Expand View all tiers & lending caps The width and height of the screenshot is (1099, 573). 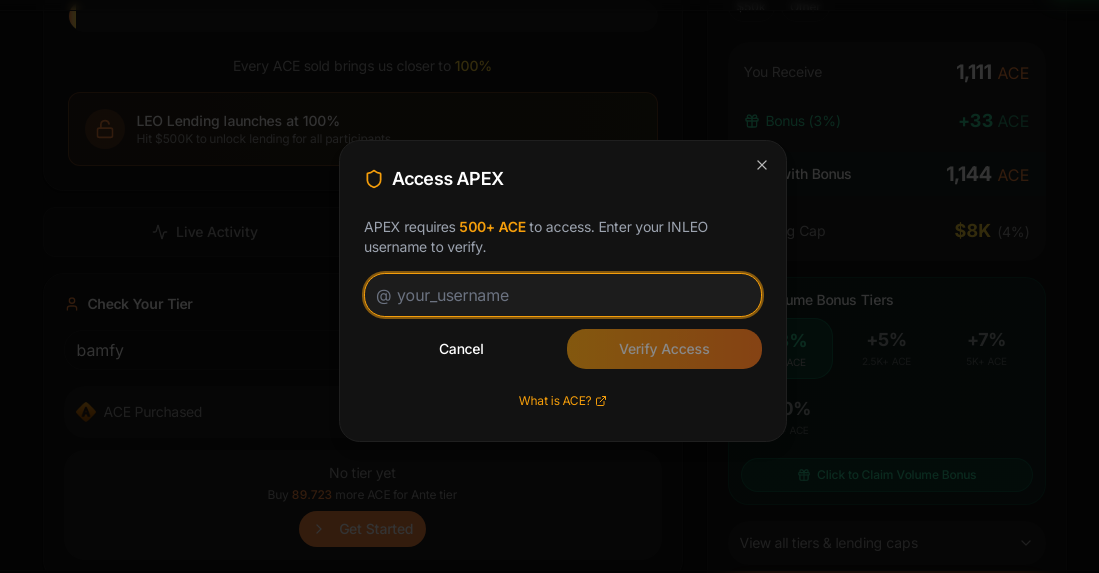[886, 543]
